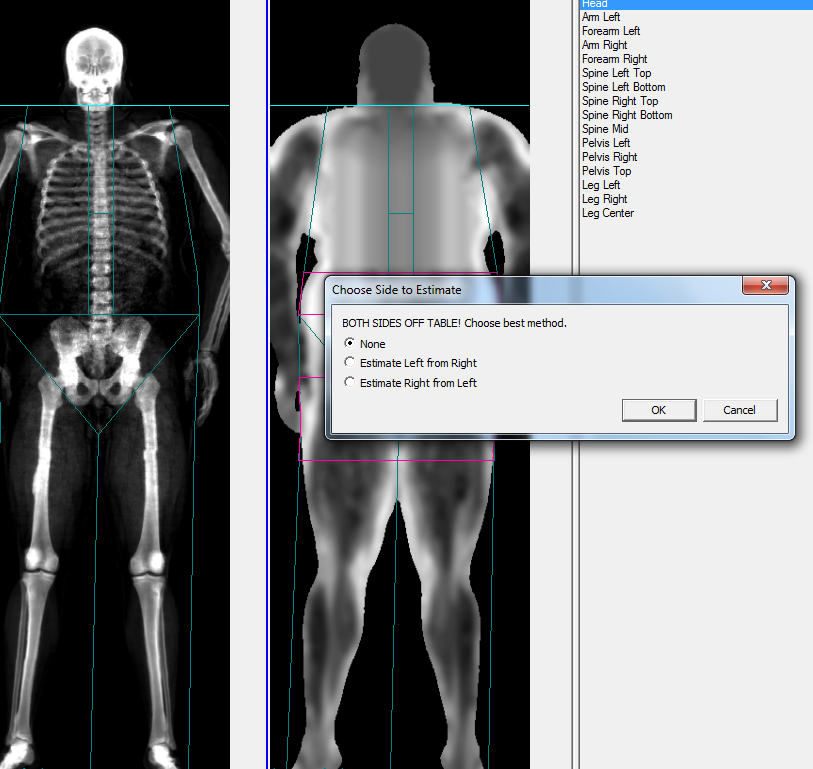Pick Forearm Left from the list

pos(611,31)
